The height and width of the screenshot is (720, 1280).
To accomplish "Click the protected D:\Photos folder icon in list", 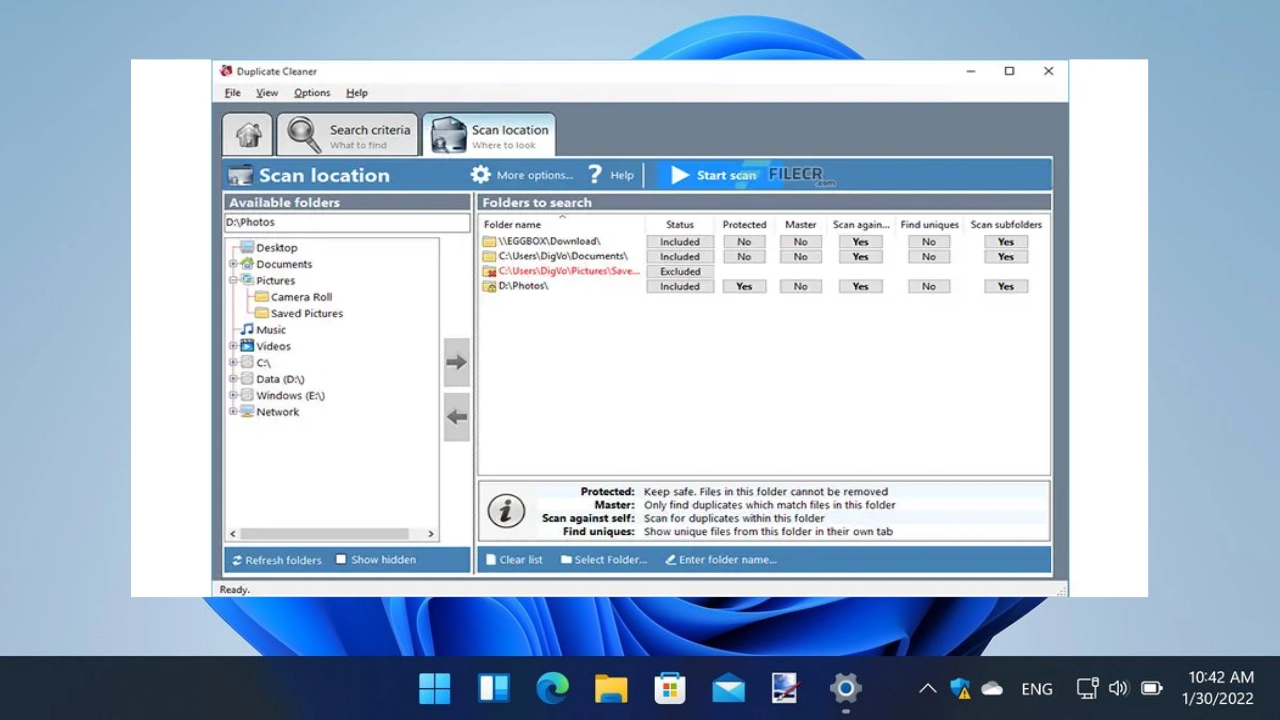I will (x=489, y=286).
